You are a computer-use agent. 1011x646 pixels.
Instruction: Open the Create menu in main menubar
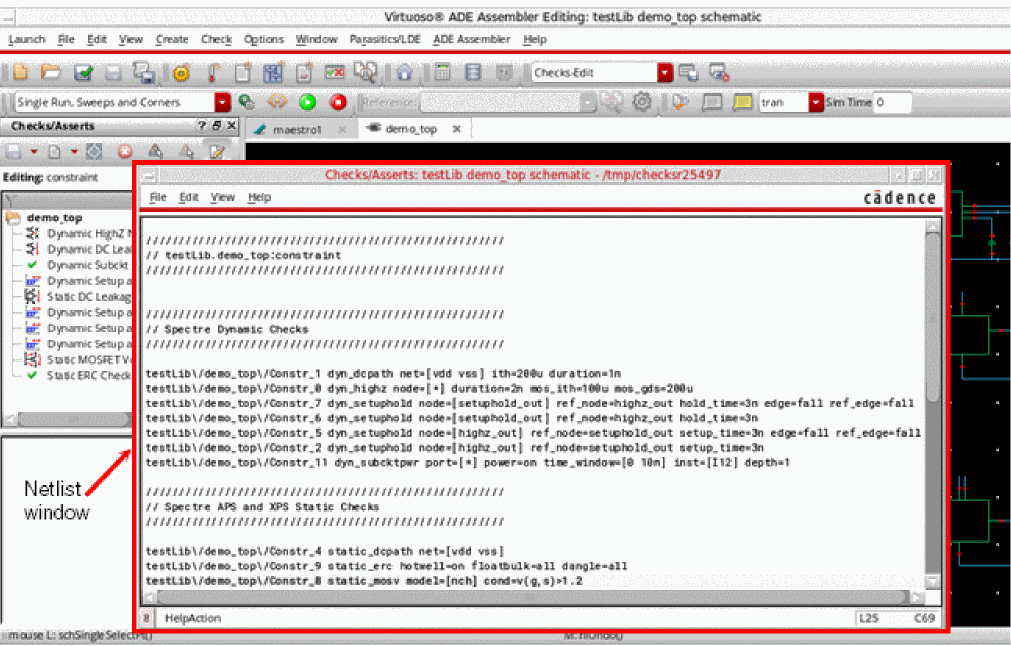click(172, 39)
